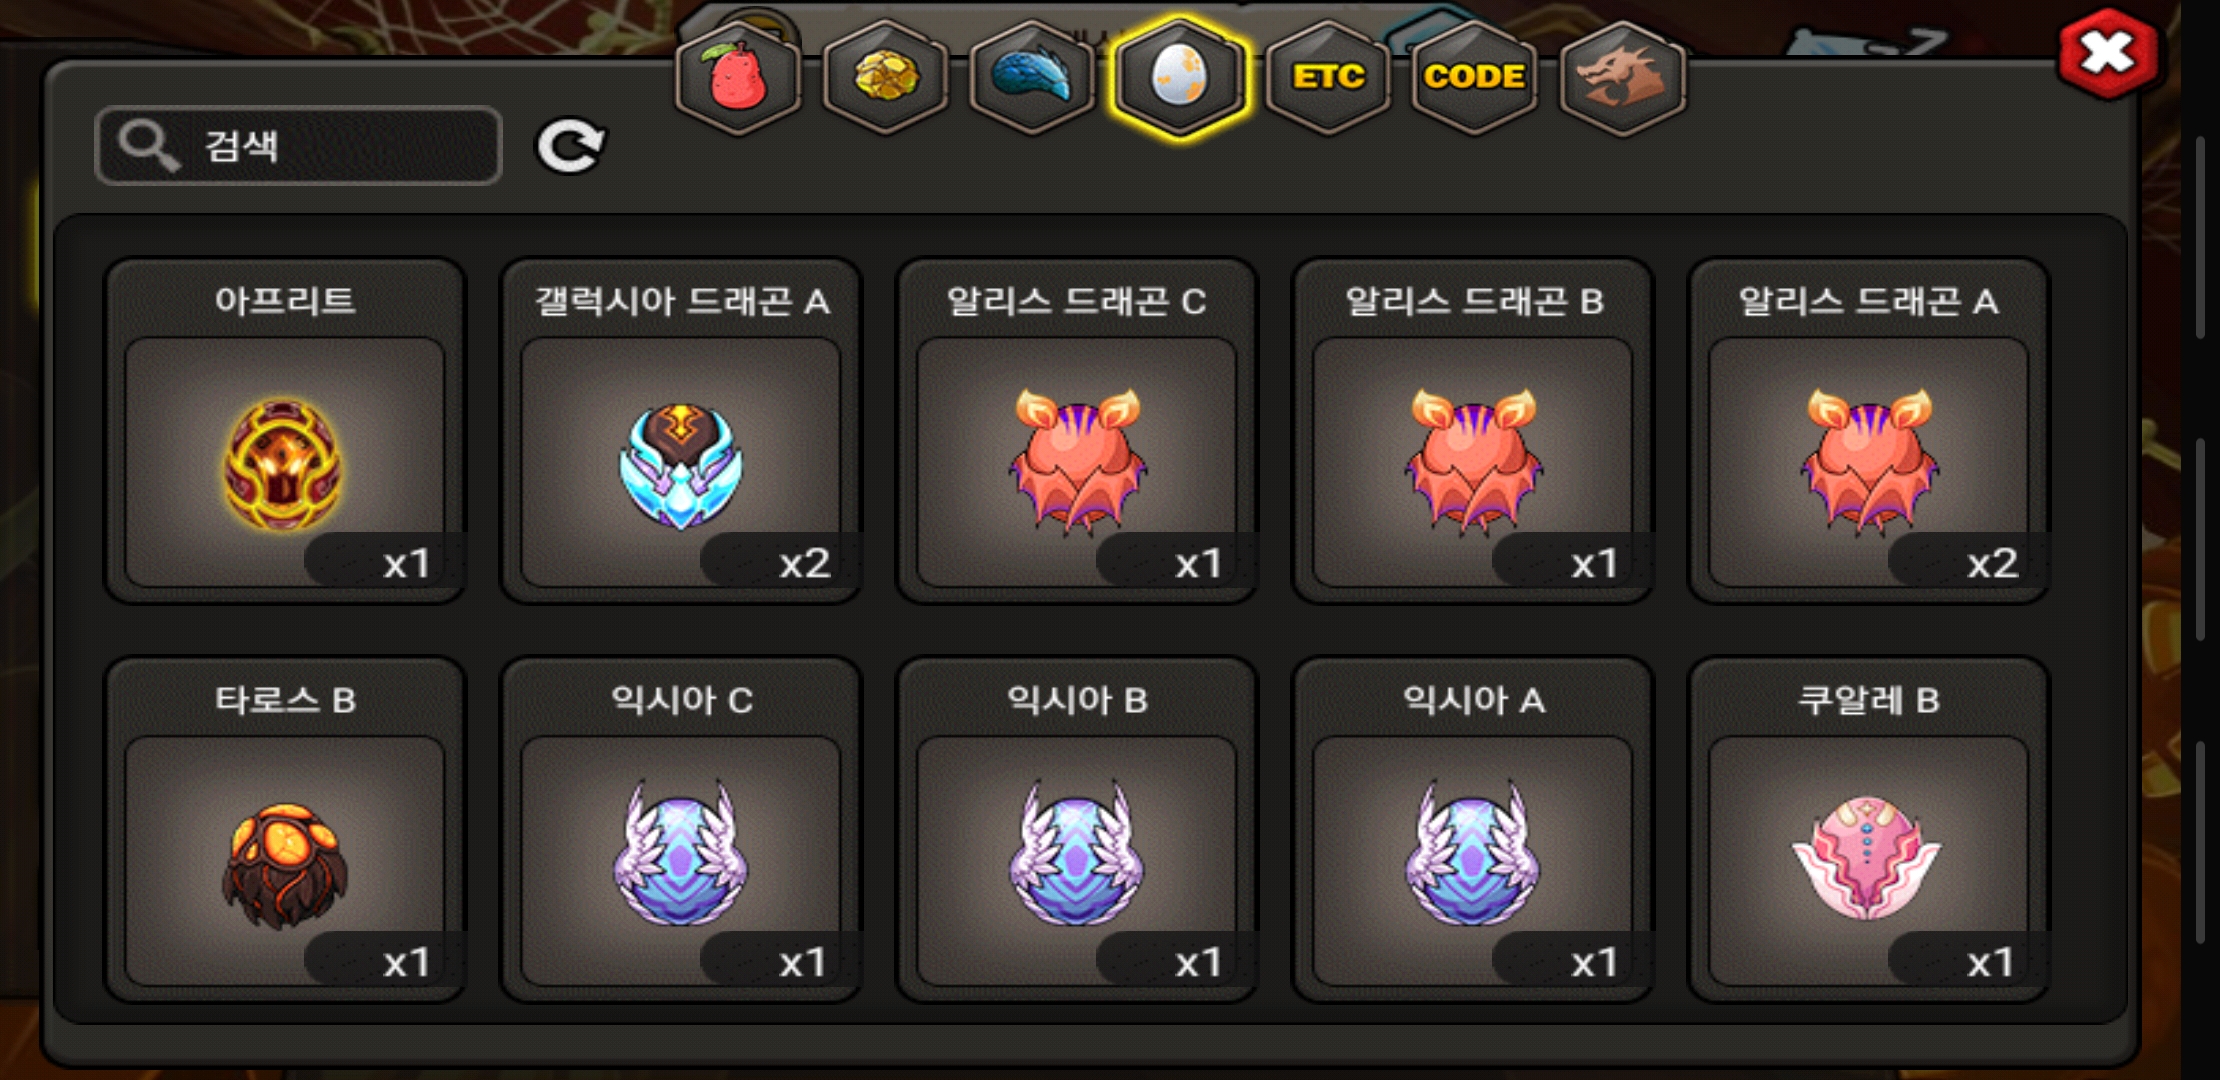
Task: Select the 아프리트 egg item
Action: tap(285, 431)
